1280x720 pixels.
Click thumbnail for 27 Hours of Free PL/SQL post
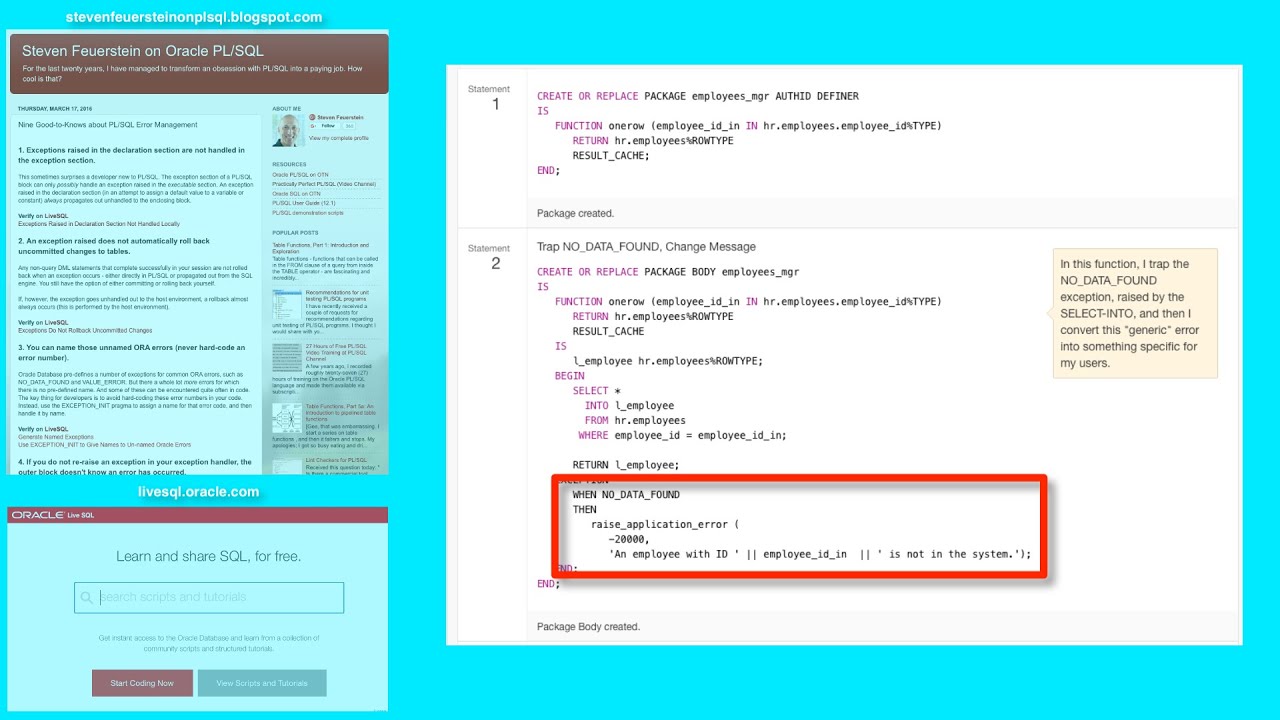287,358
